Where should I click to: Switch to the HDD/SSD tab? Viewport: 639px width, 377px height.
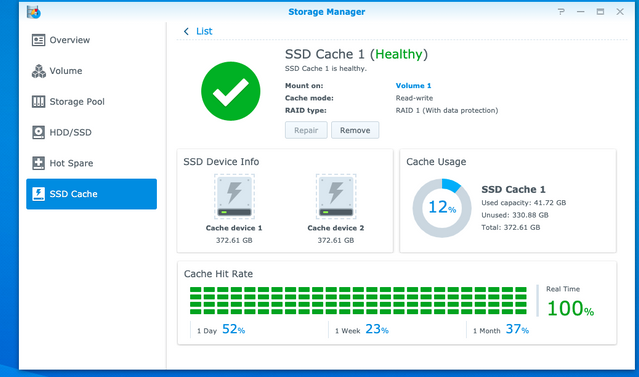91,132
